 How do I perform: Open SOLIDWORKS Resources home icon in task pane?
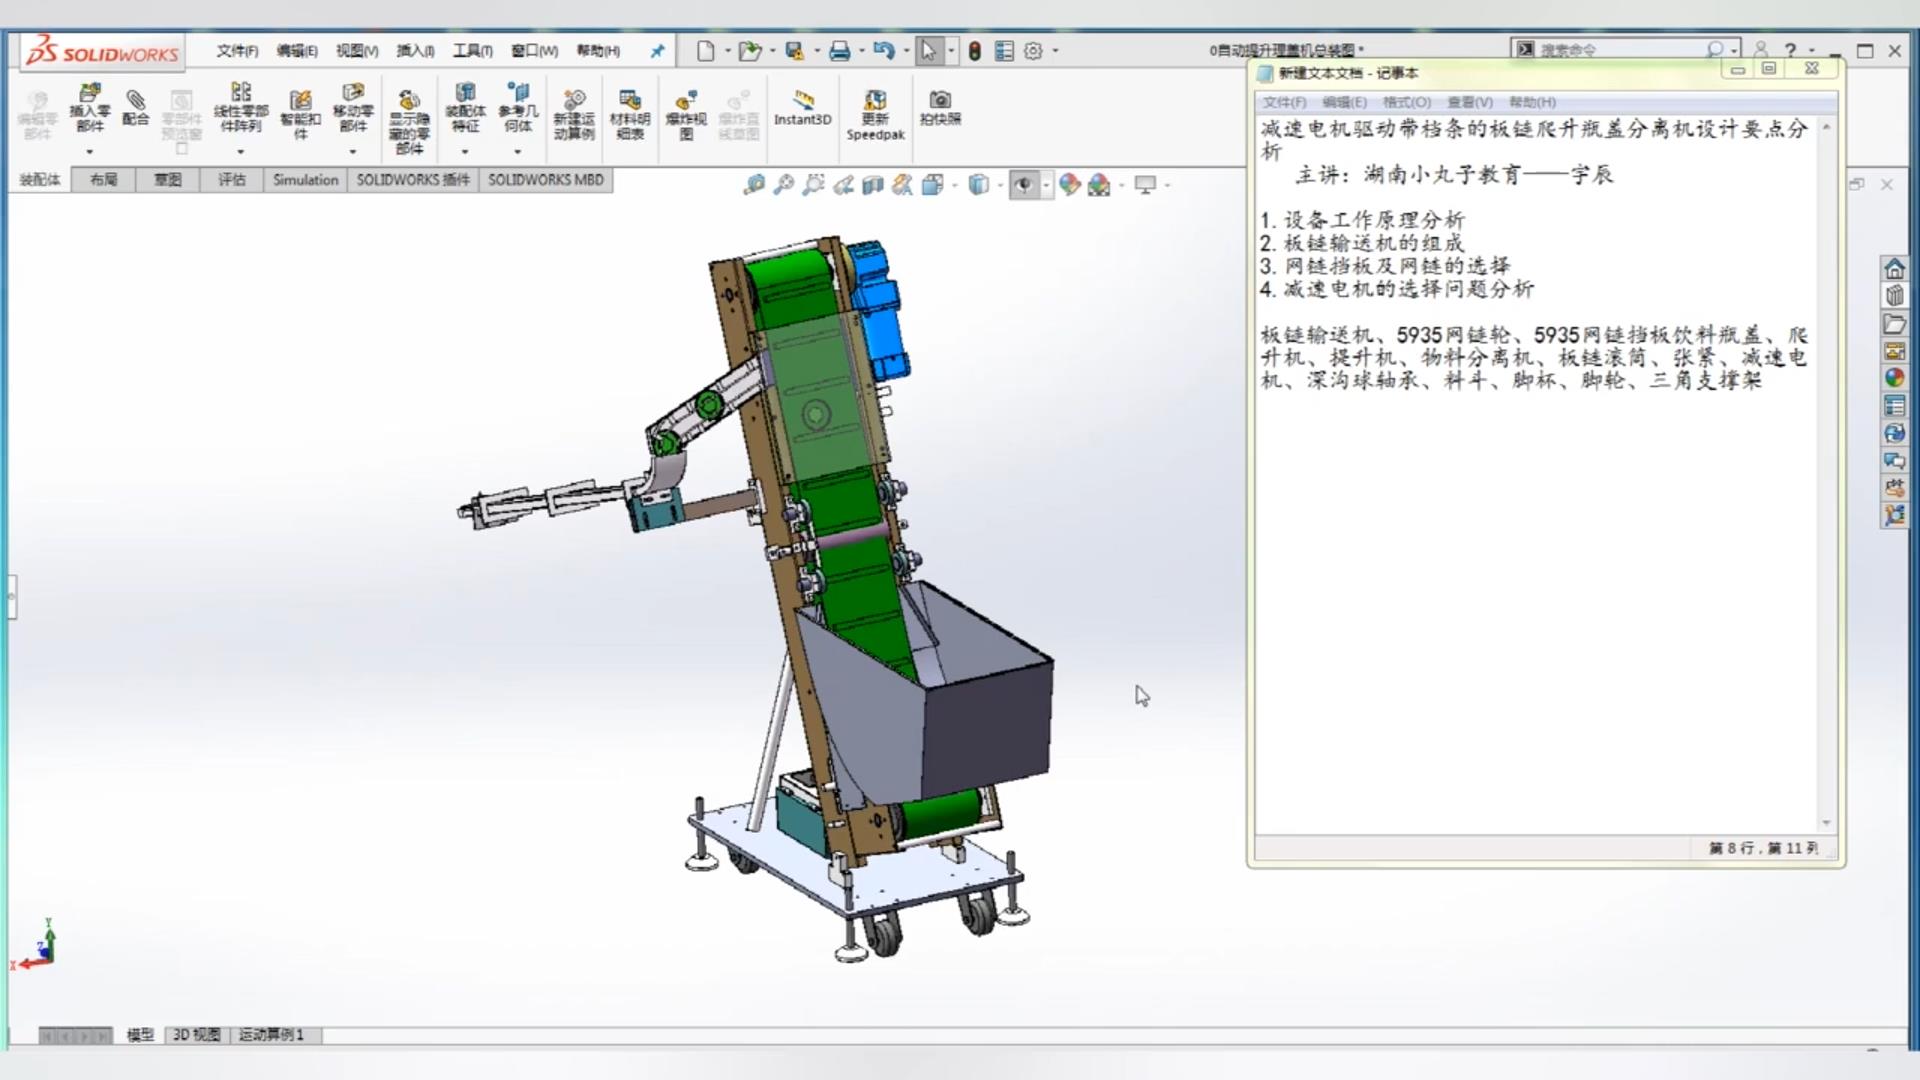pos(1894,269)
